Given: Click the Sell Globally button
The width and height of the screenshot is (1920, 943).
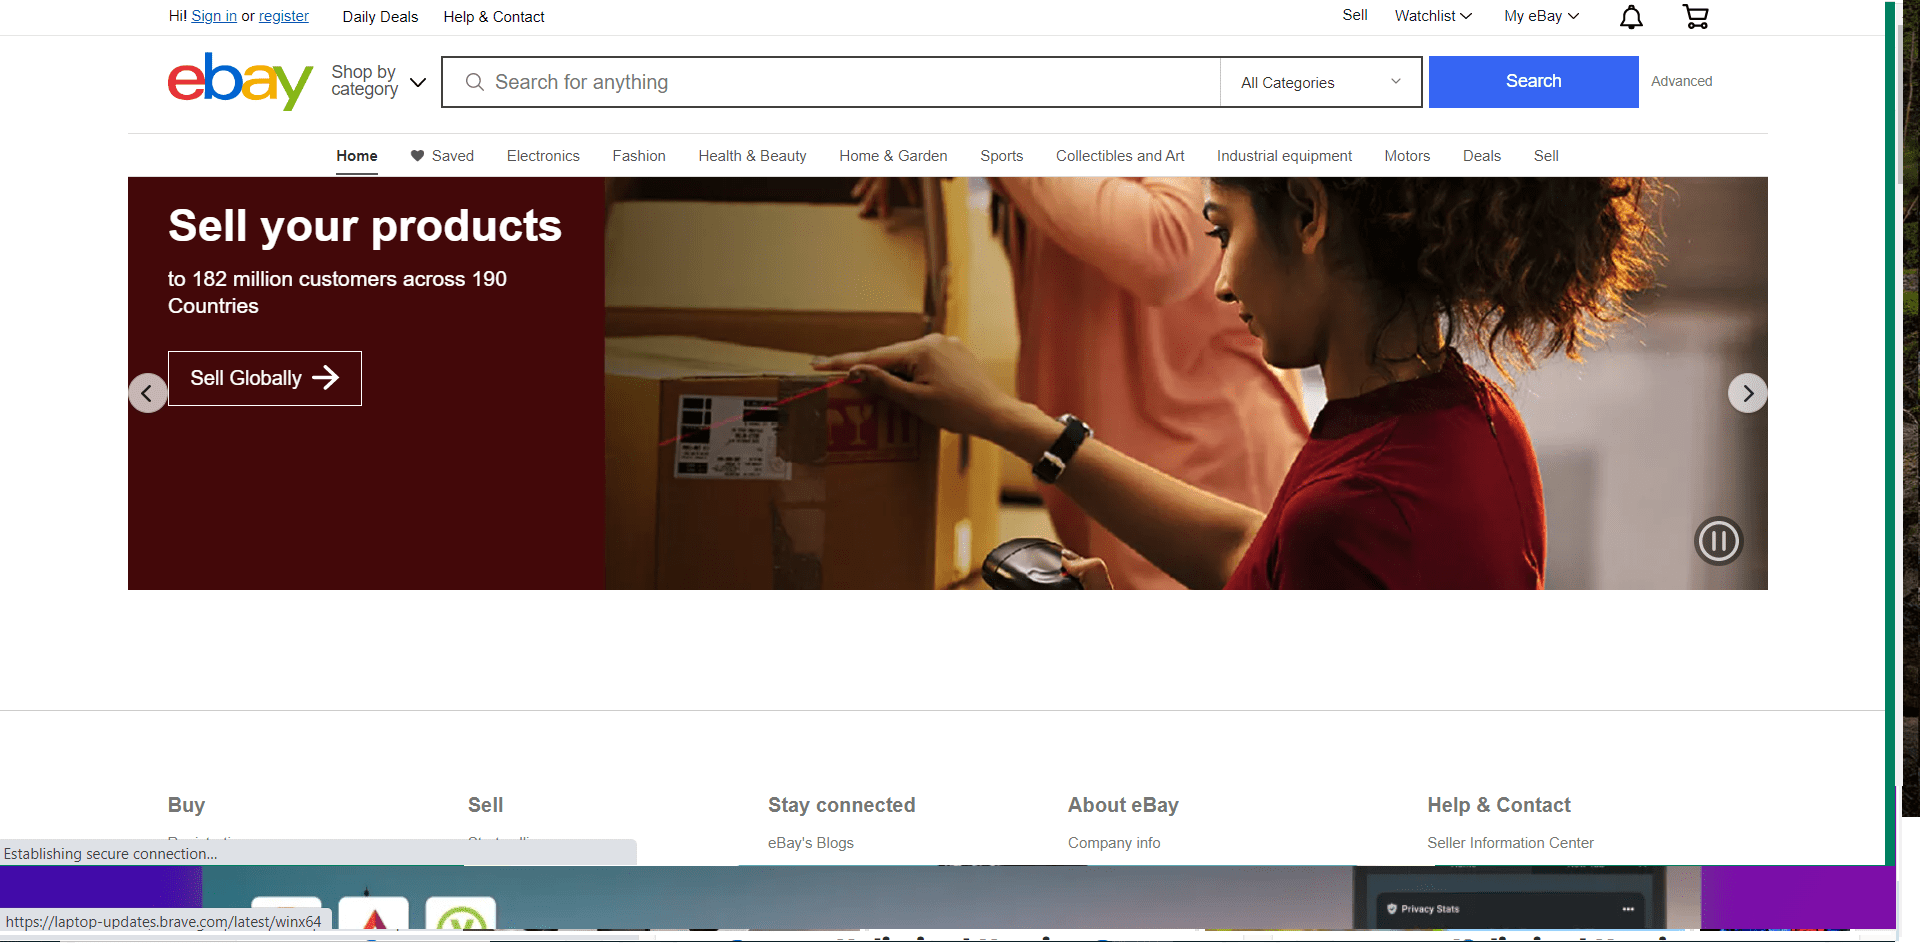Looking at the screenshot, I should coord(265,378).
